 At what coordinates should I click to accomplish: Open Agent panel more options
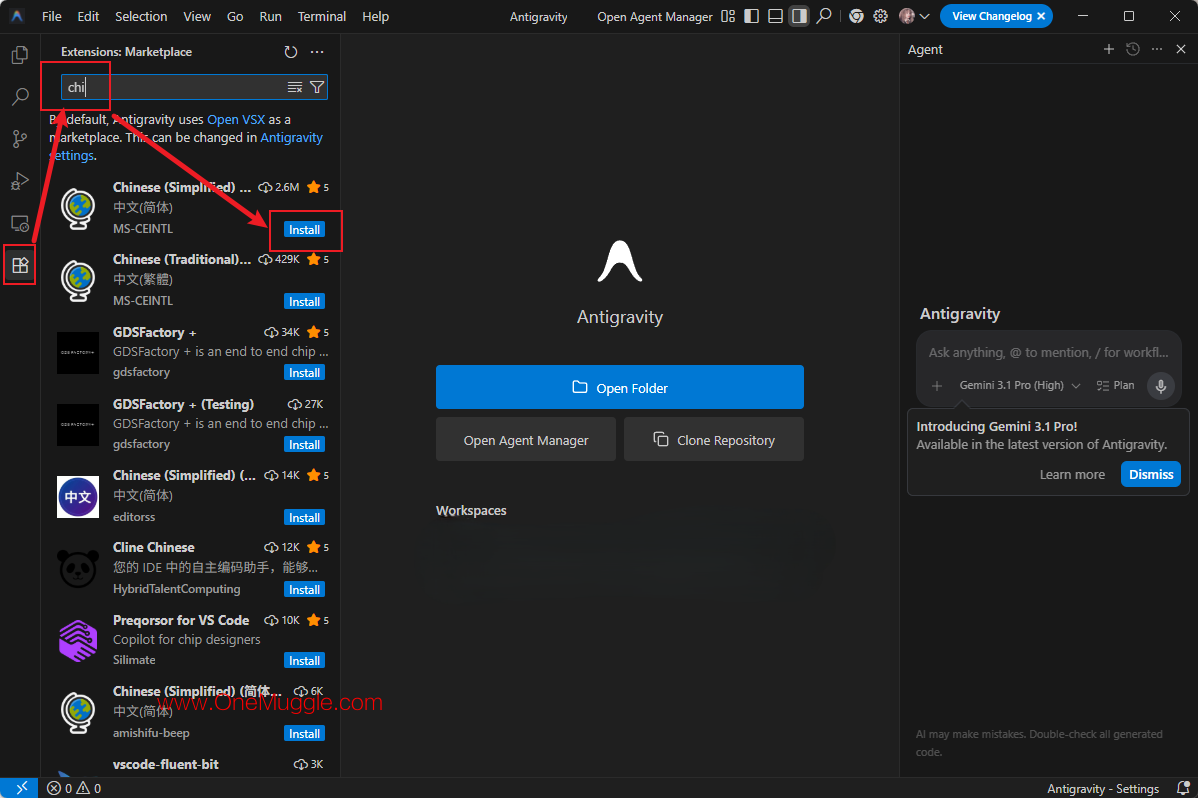[x=1157, y=49]
